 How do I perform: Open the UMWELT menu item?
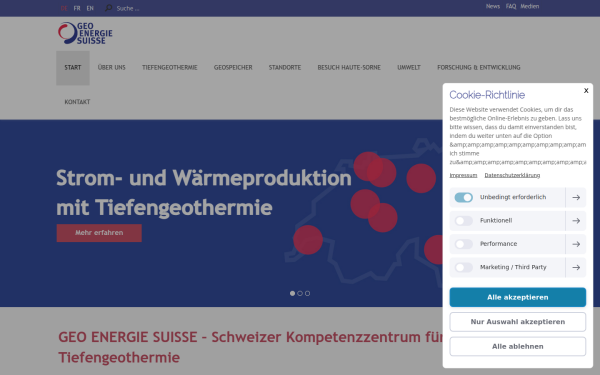click(409, 68)
